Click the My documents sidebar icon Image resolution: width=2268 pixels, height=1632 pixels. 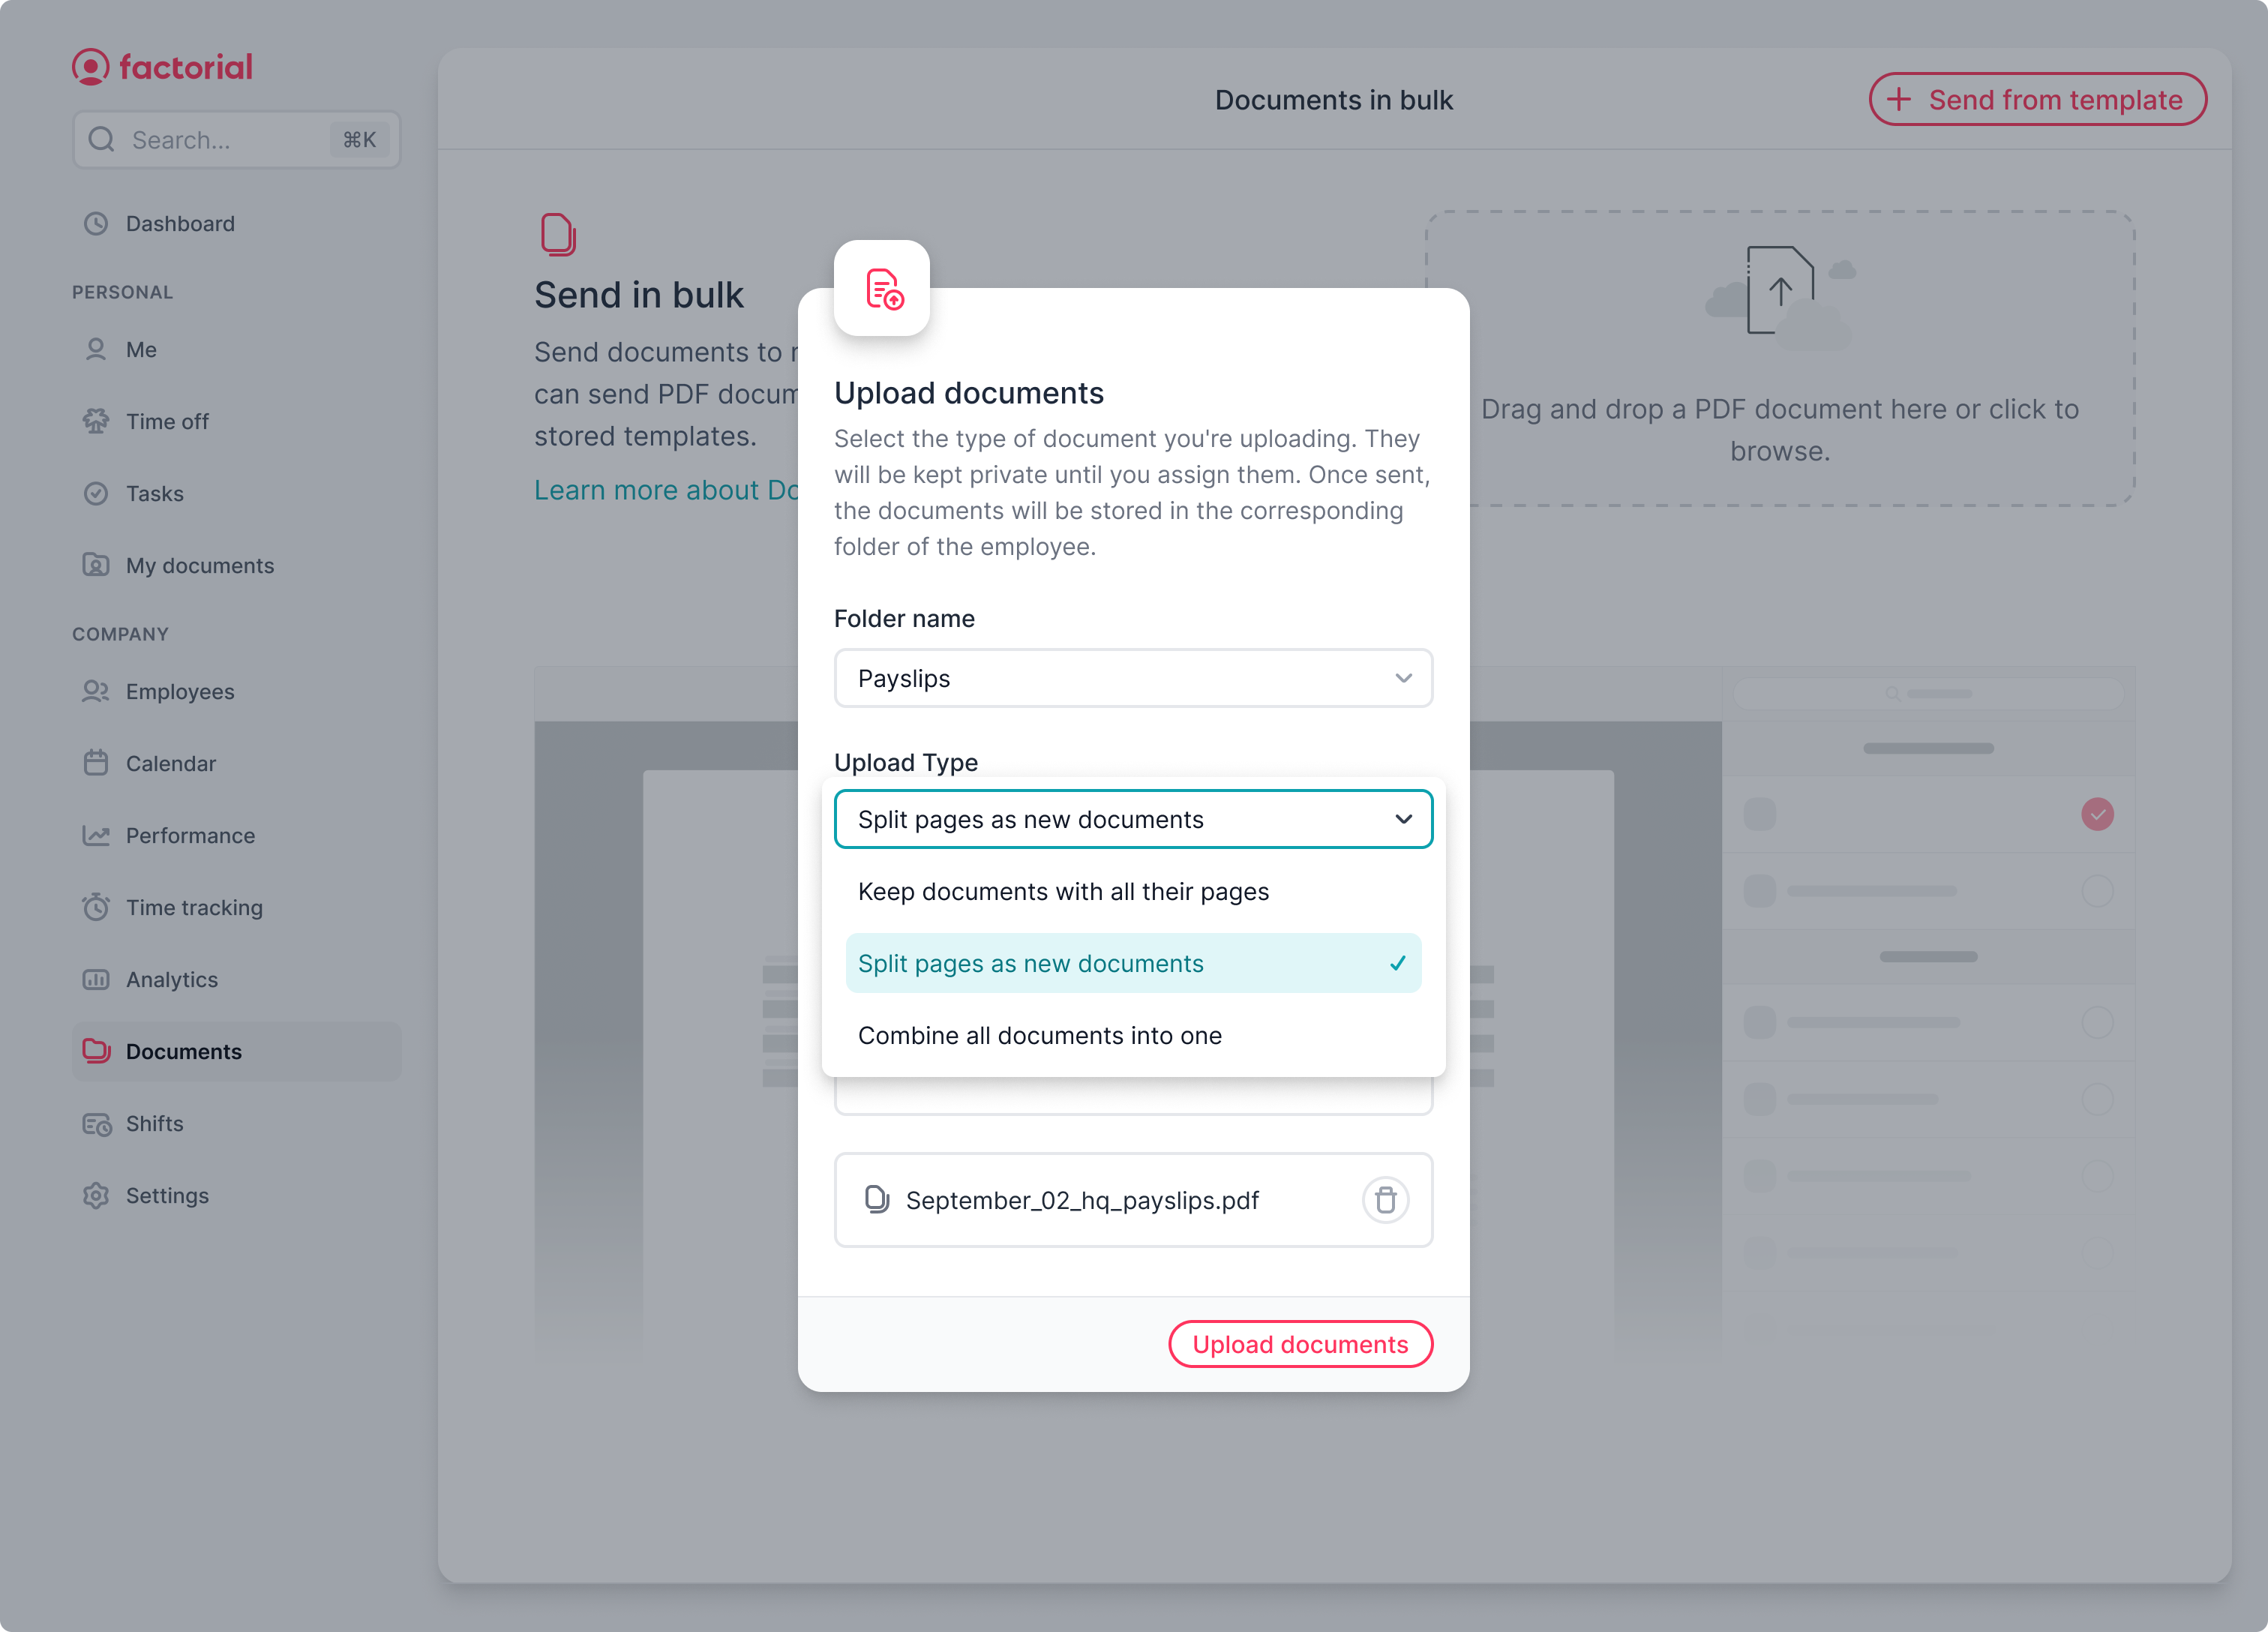point(97,565)
